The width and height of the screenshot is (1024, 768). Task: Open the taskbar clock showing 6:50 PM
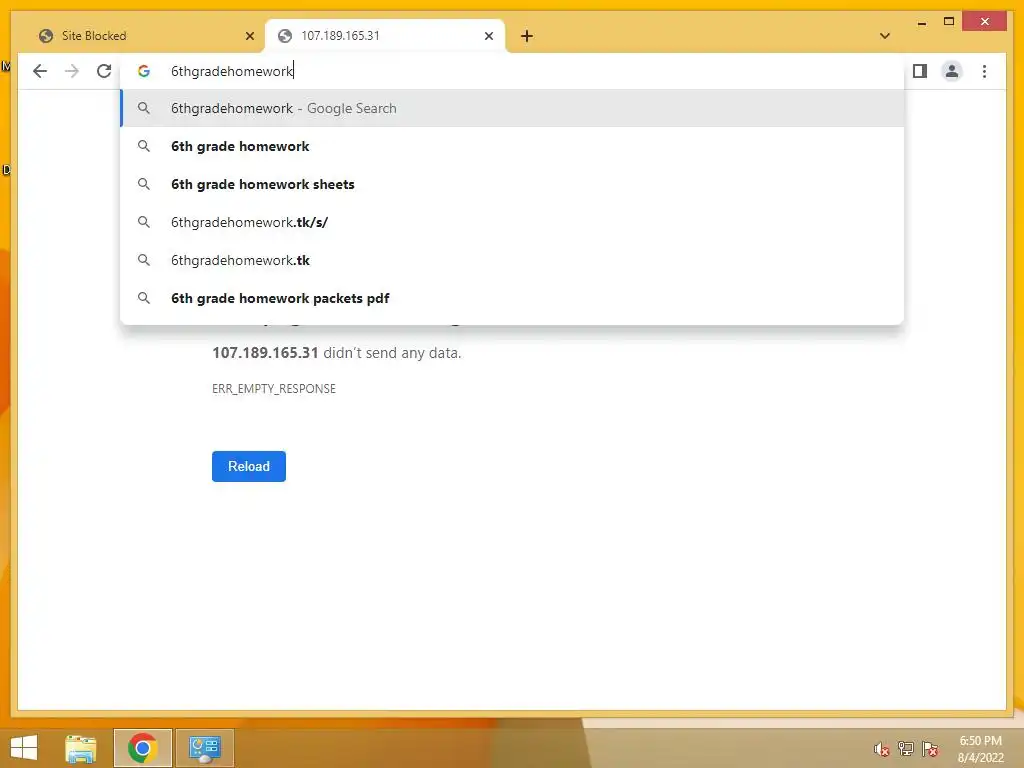coord(980,749)
